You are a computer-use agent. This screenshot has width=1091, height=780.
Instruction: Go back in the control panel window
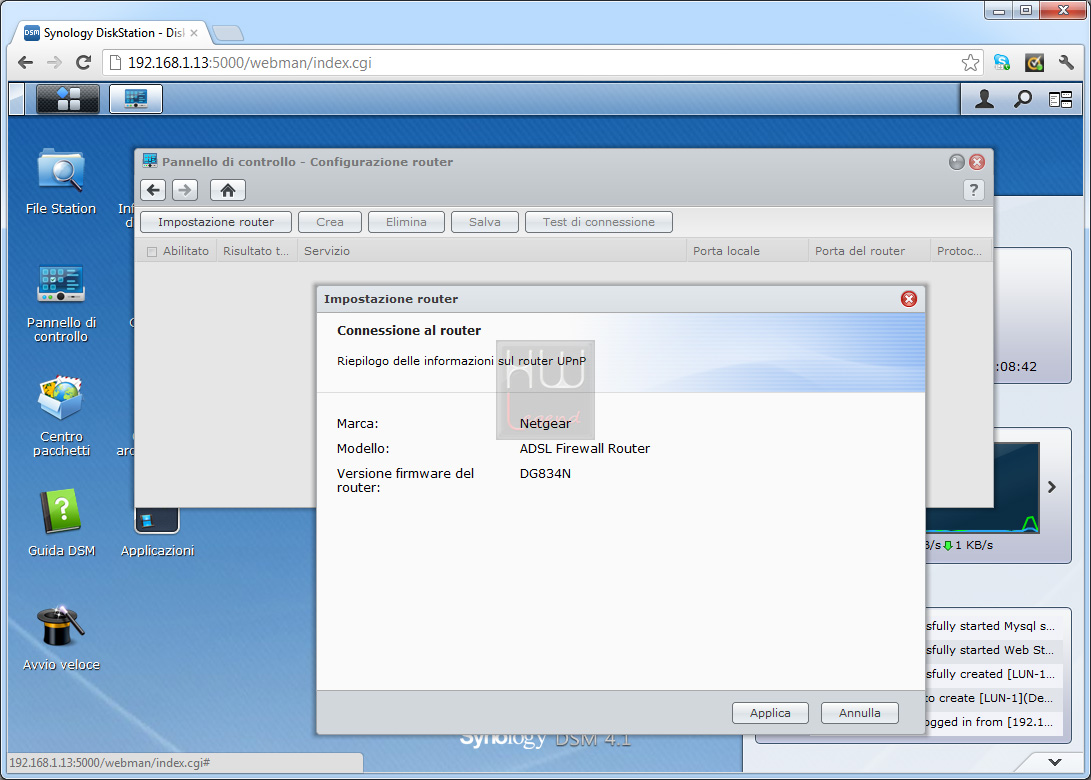click(x=153, y=190)
